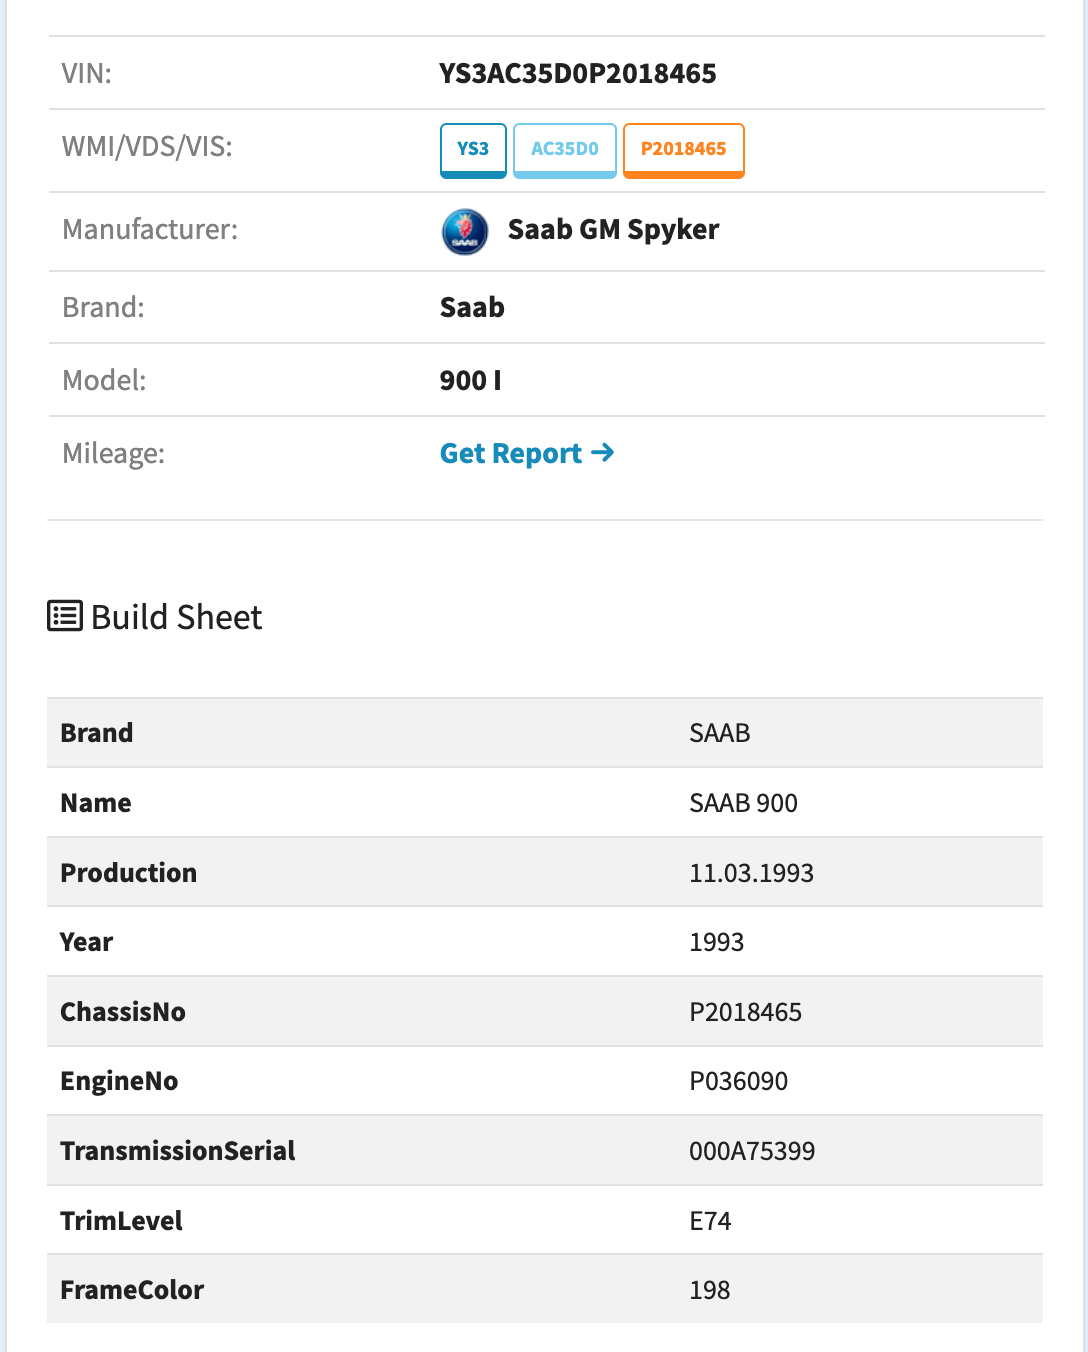Click the Year value 1993
The height and width of the screenshot is (1352, 1088).
716,942
